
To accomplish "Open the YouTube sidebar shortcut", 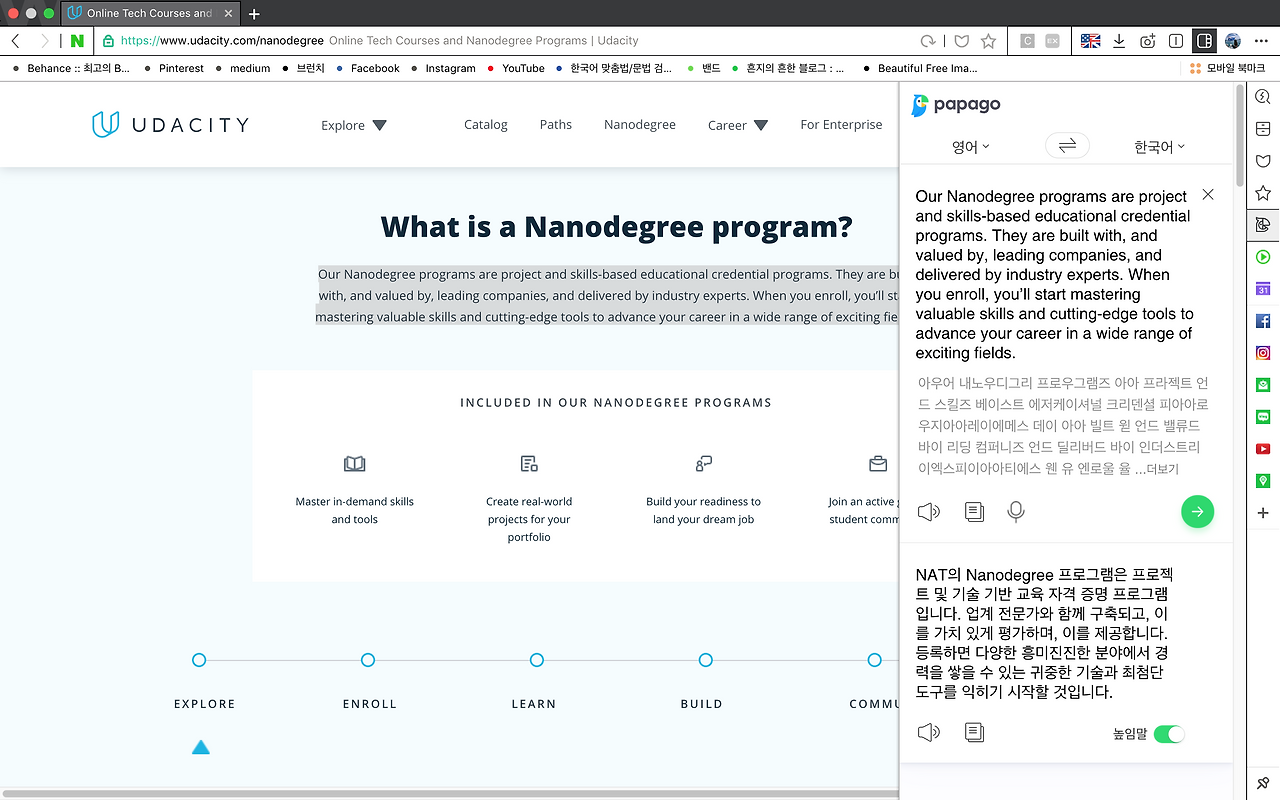I will (1263, 449).
